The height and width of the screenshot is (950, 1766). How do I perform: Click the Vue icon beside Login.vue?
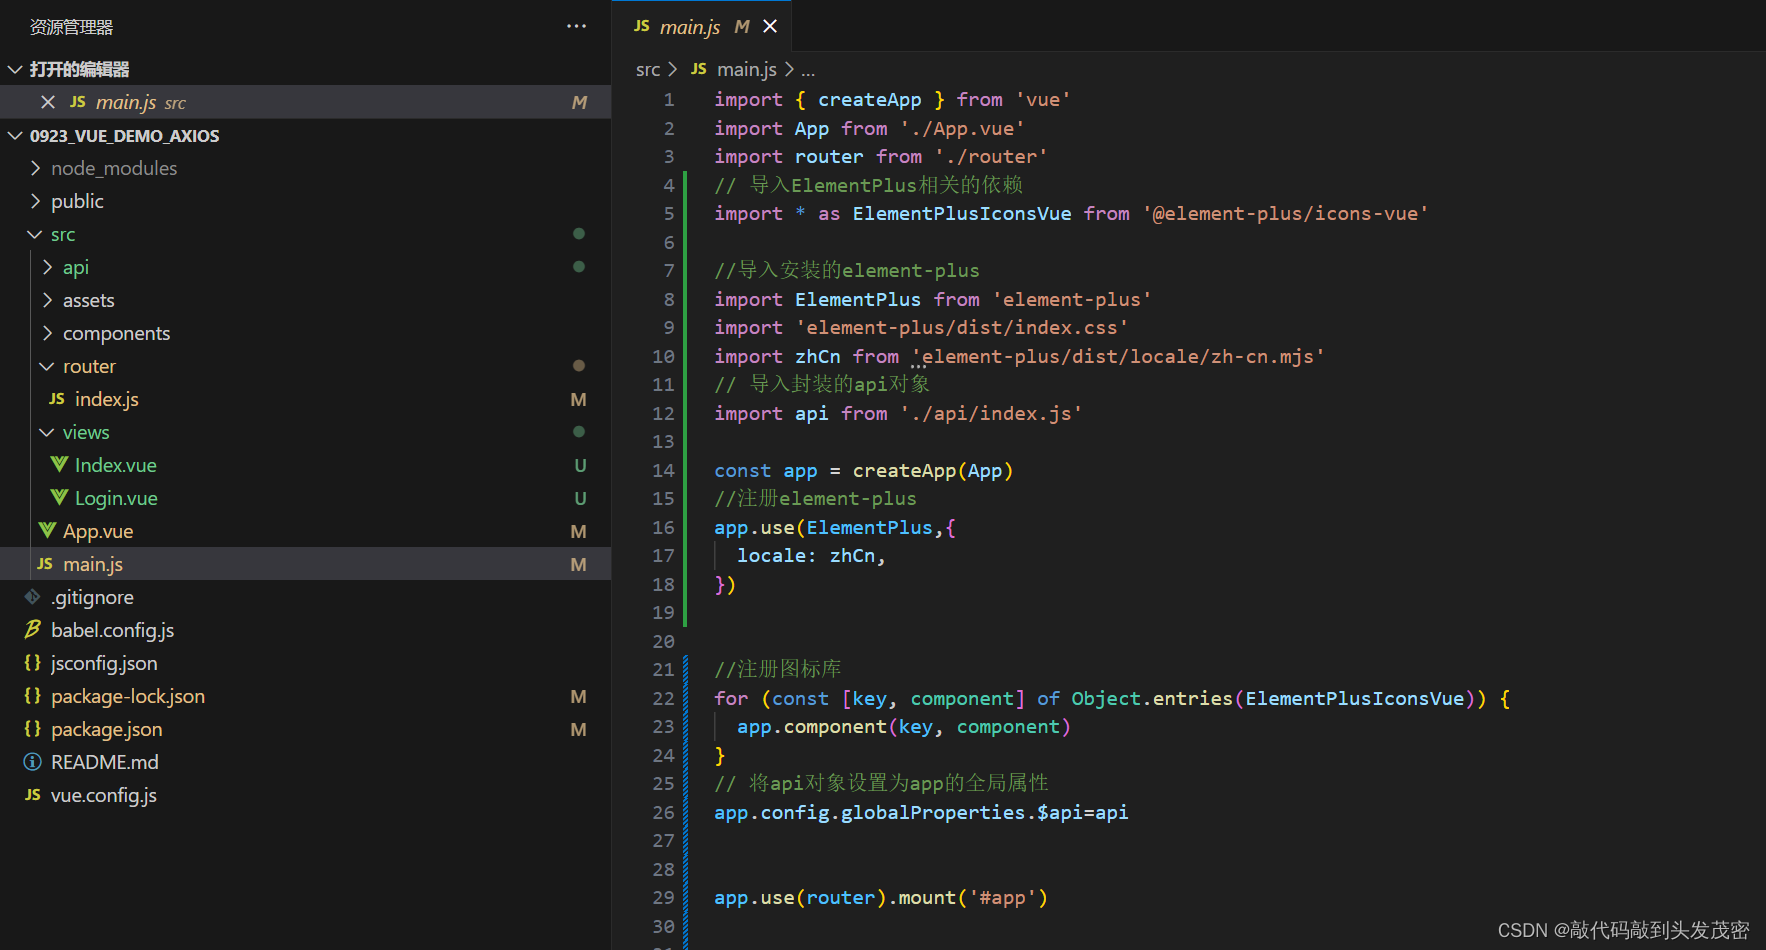pyautogui.click(x=59, y=498)
